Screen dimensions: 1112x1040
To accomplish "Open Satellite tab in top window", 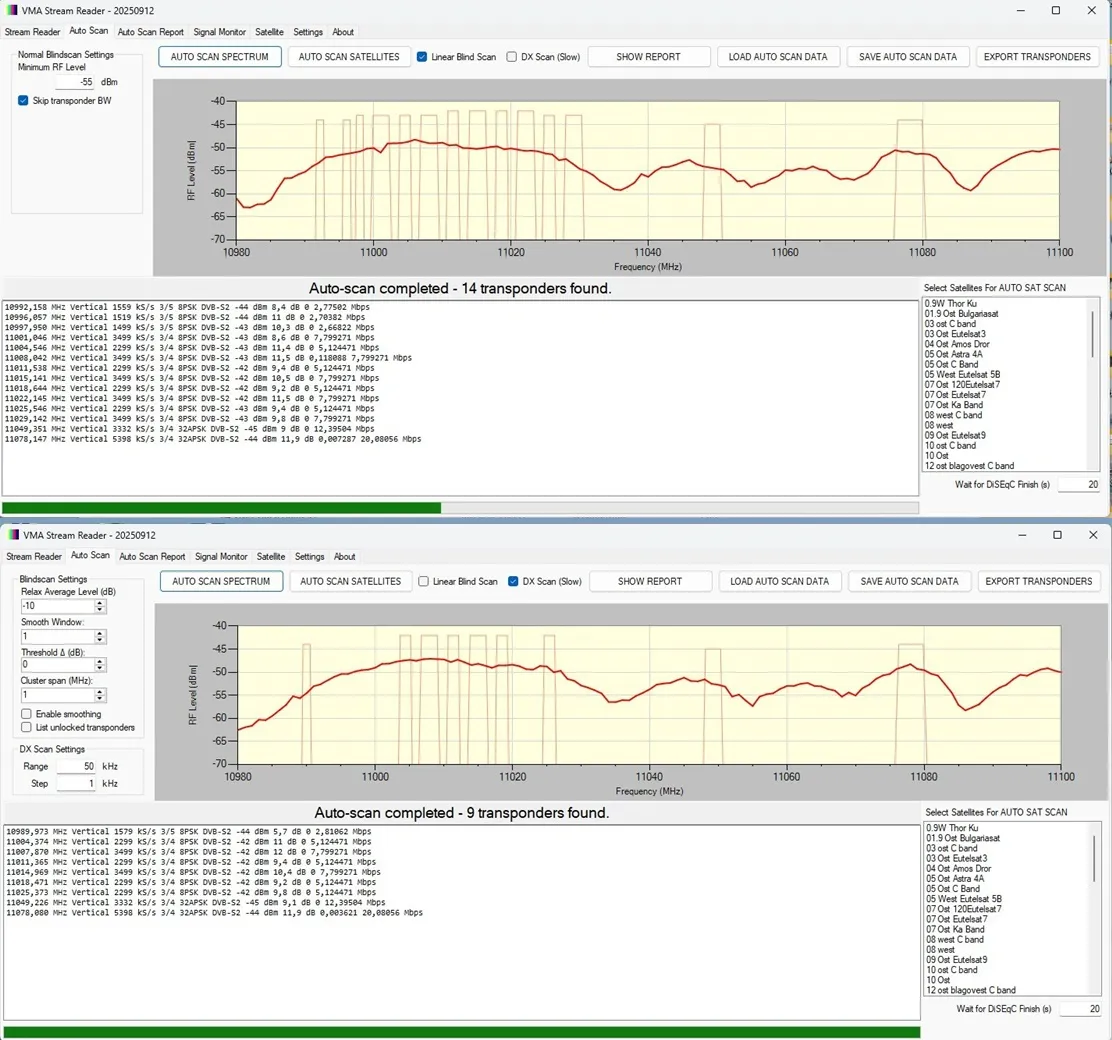I will pos(269,32).
